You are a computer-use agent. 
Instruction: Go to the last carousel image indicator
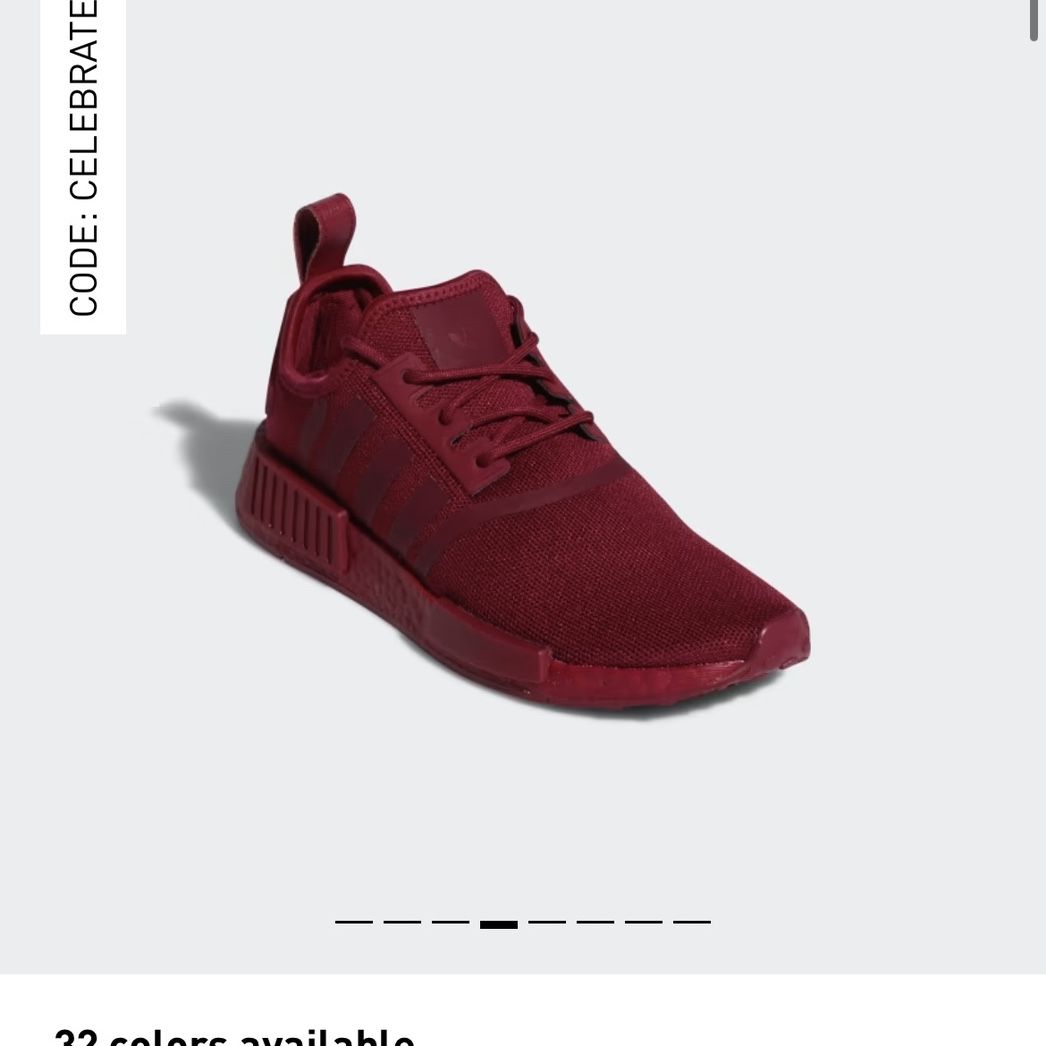(x=692, y=923)
